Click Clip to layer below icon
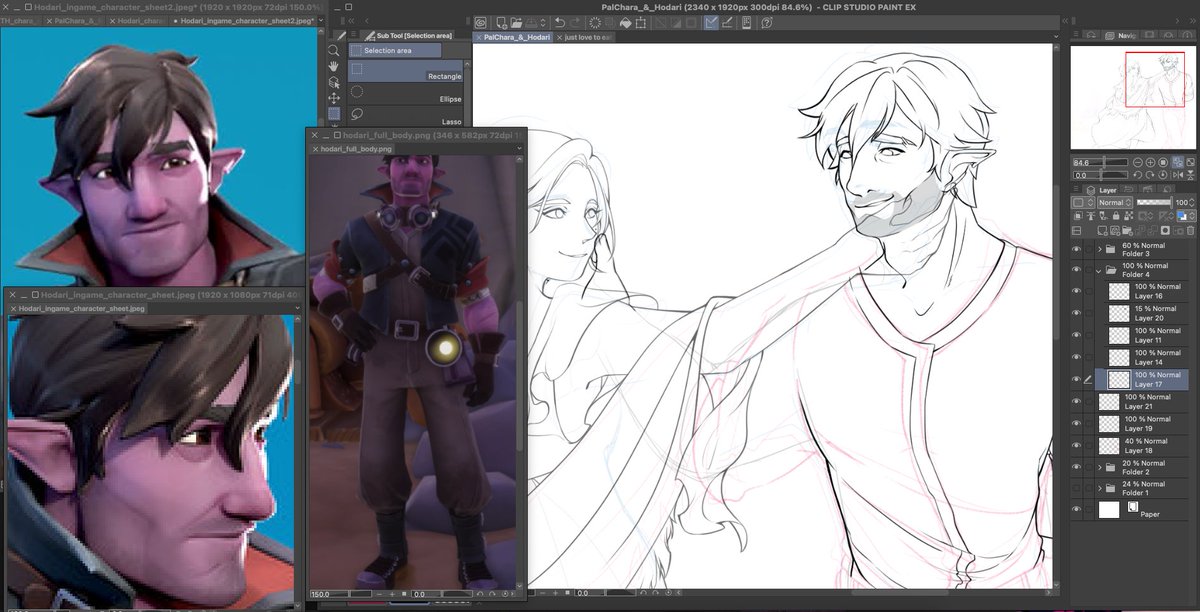This screenshot has width=1200, height=612. click(1078, 215)
